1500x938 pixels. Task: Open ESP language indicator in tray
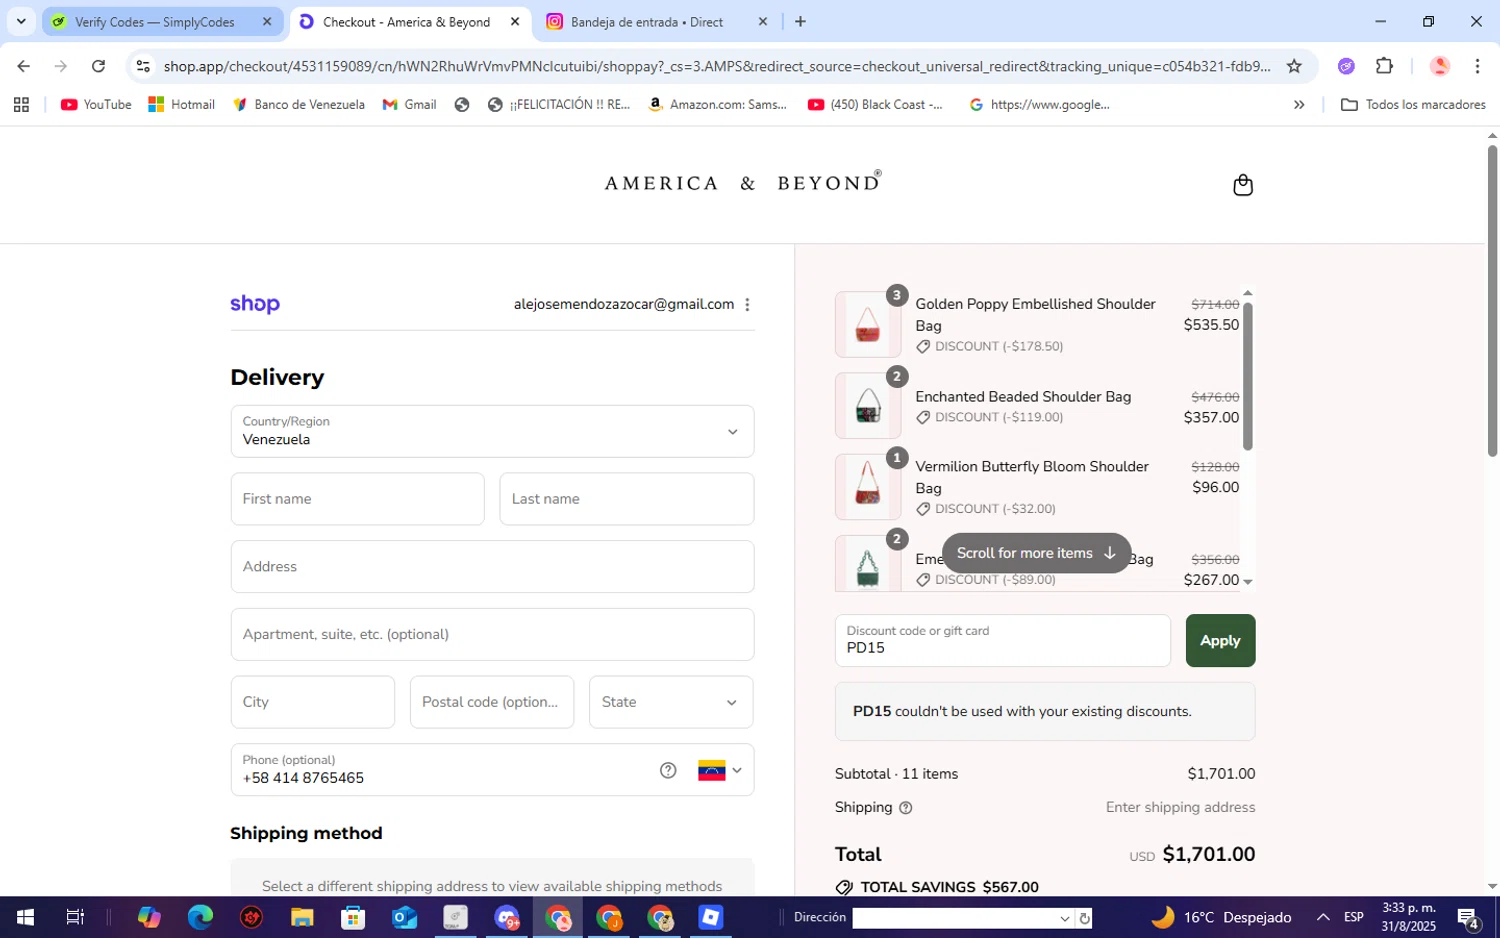[x=1354, y=917]
